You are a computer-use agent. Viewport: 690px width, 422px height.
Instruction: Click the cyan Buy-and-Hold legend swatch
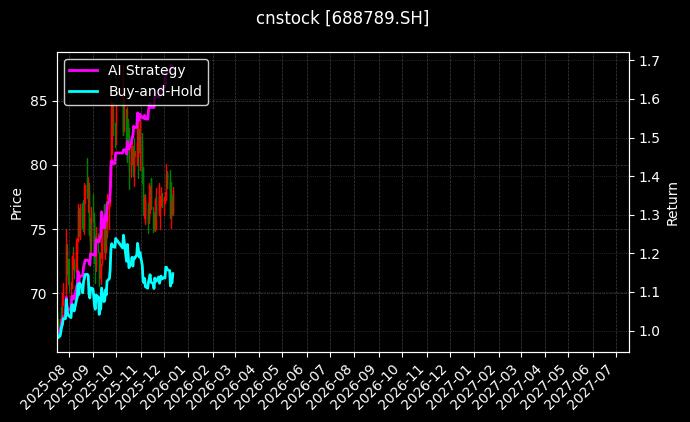click(x=84, y=91)
